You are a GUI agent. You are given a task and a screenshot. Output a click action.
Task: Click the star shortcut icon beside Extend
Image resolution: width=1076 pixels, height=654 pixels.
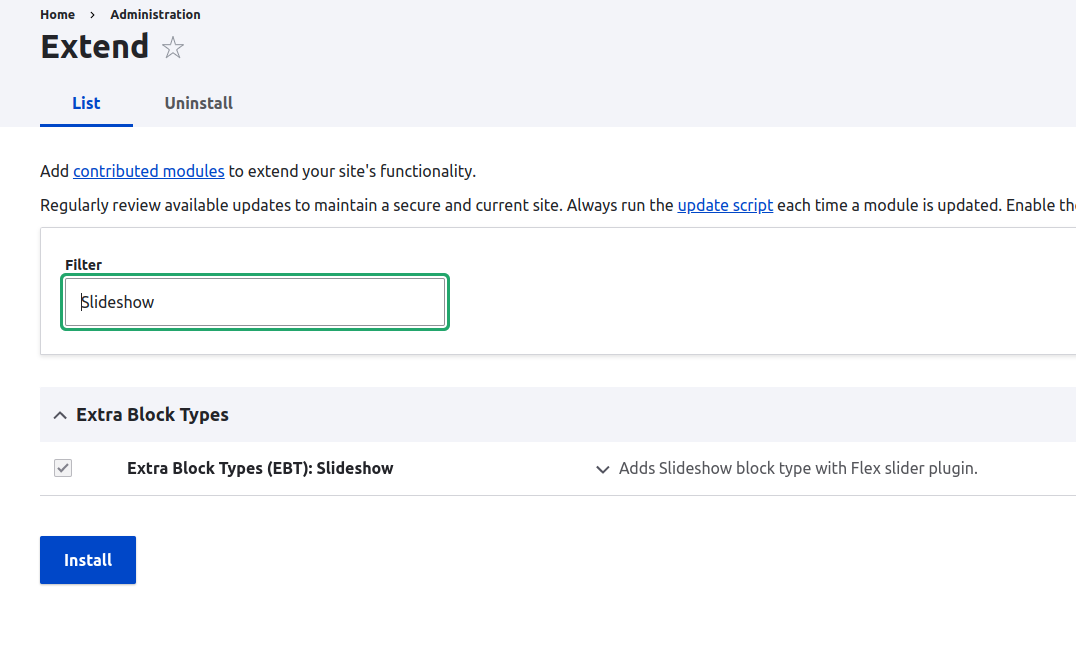click(x=173, y=48)
